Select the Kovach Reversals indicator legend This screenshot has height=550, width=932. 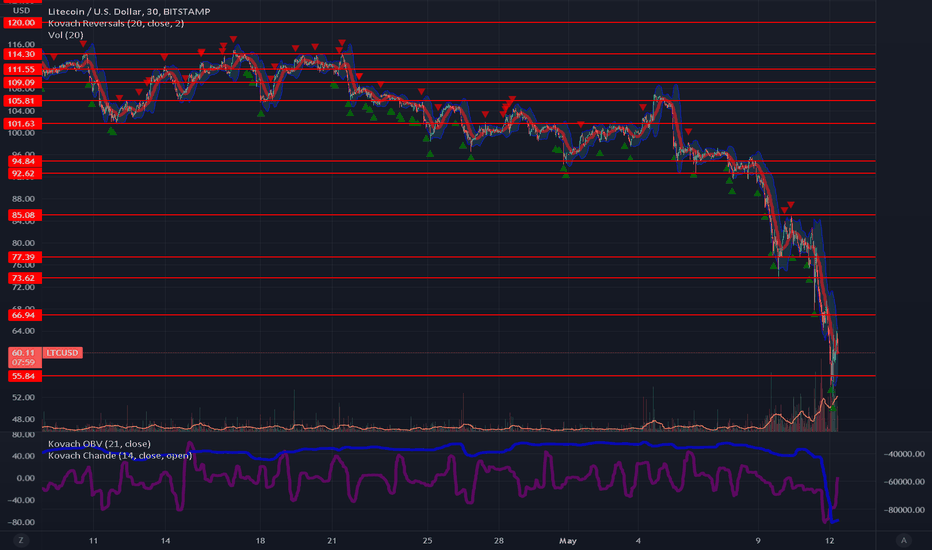[116, 23]
